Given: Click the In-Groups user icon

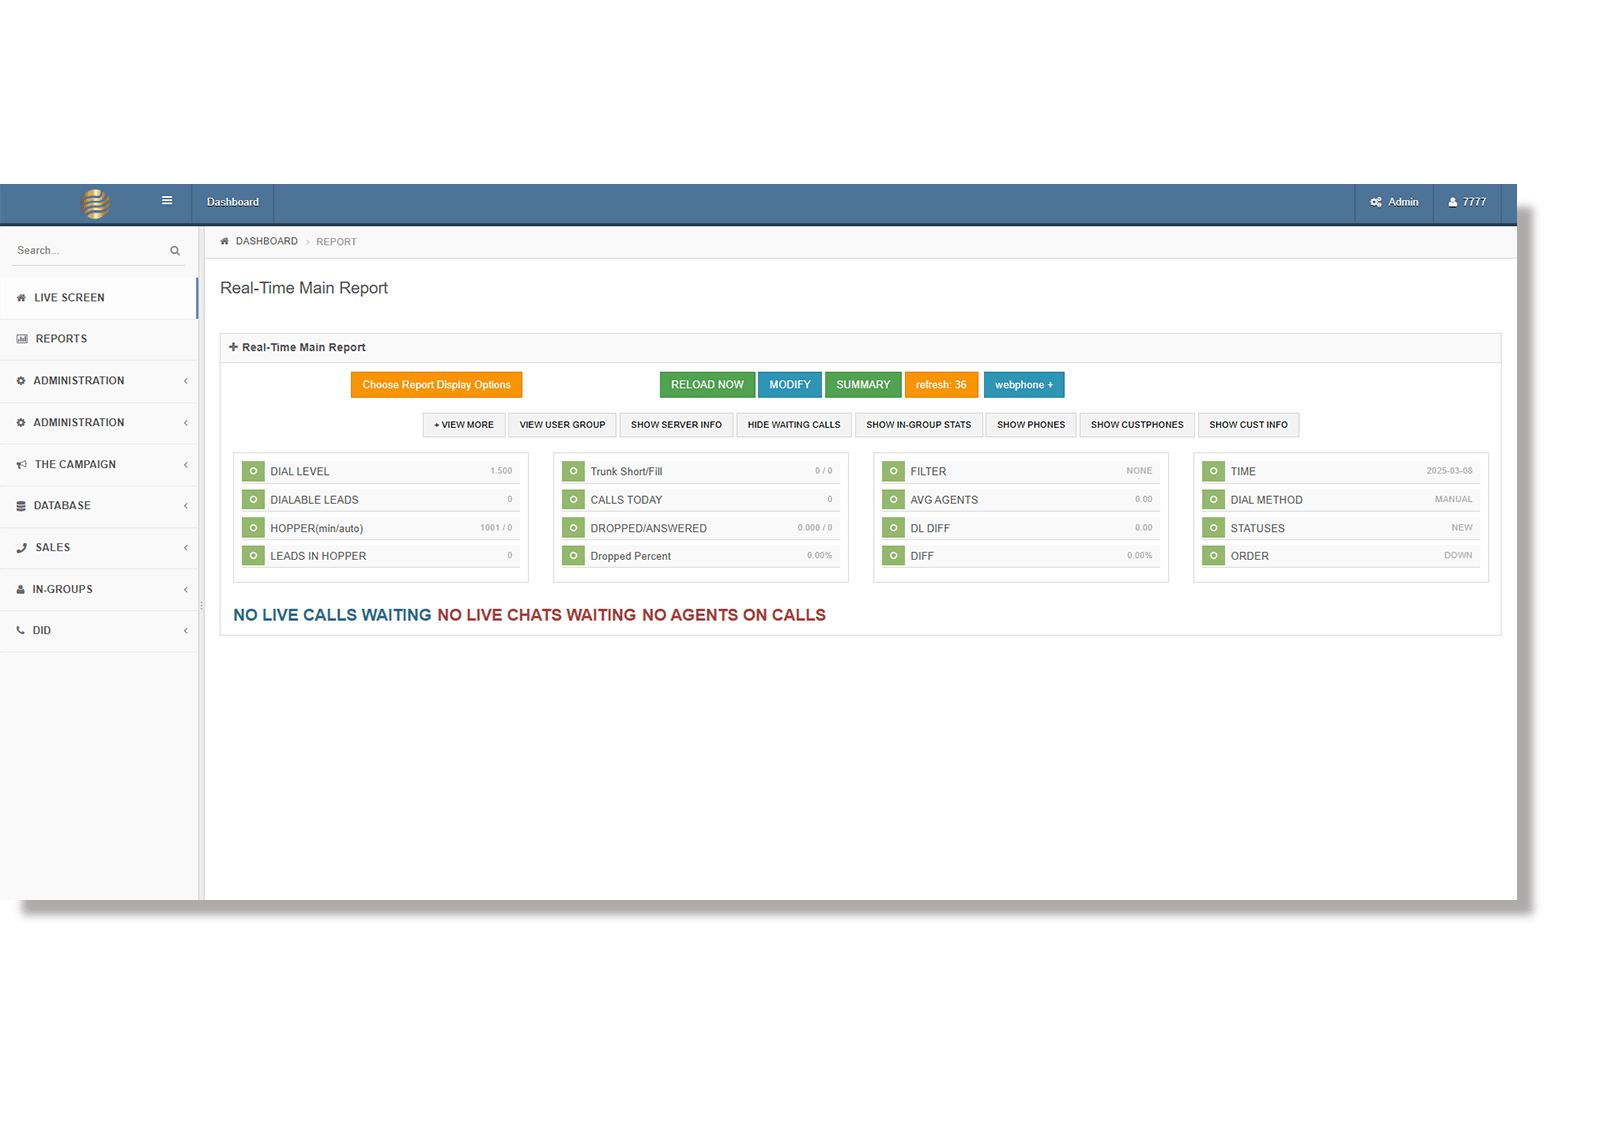Looking at the screenshot, I should click(x=22, y=589).
